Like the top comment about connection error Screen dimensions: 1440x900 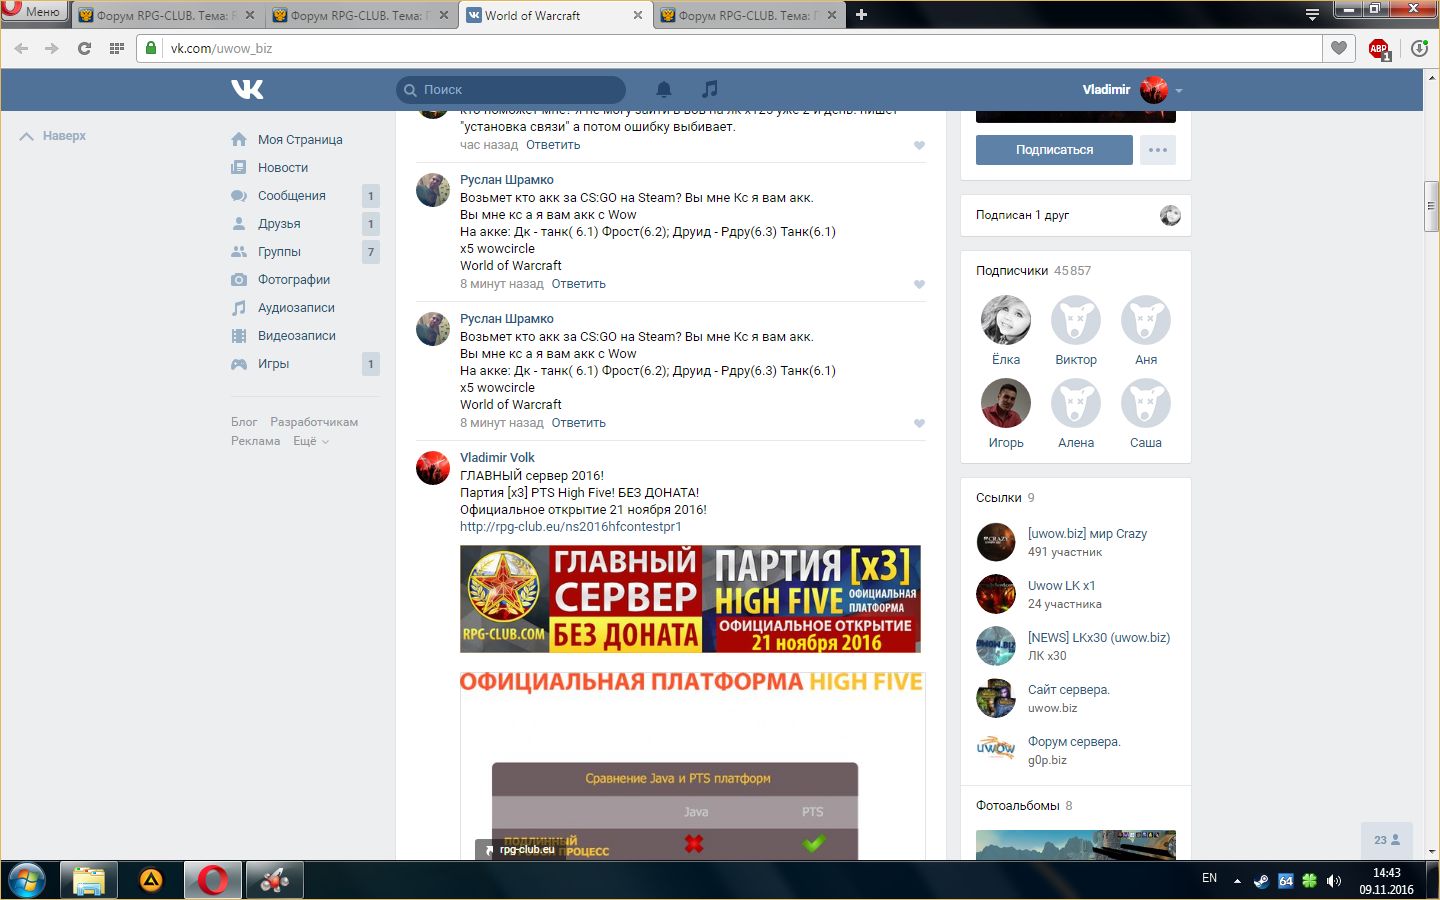[919, 146]
